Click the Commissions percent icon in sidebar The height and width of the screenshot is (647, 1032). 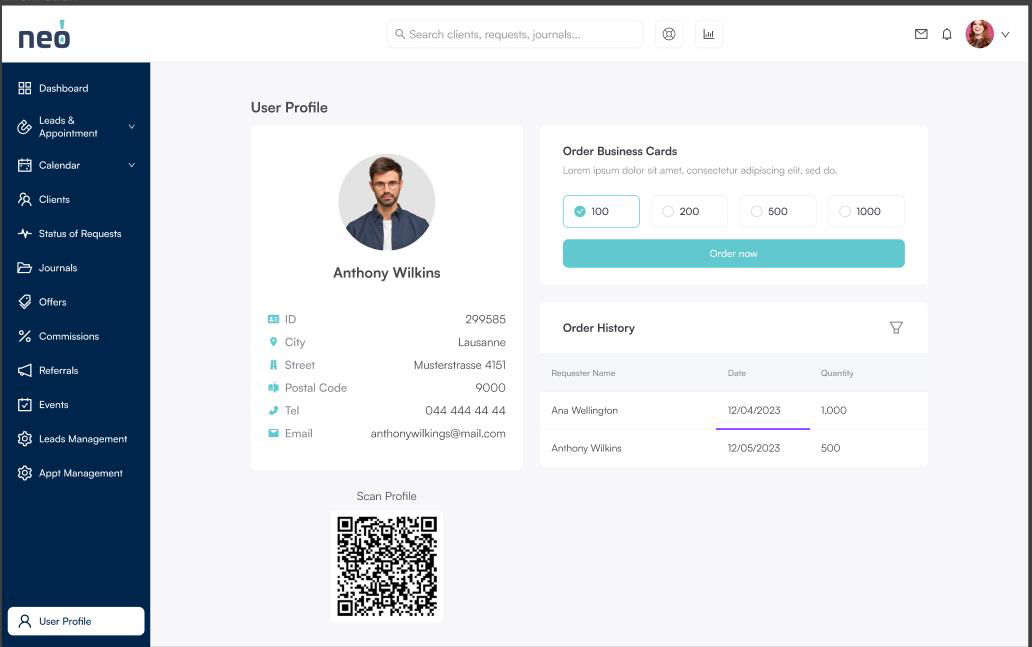(x=25, y=336)
